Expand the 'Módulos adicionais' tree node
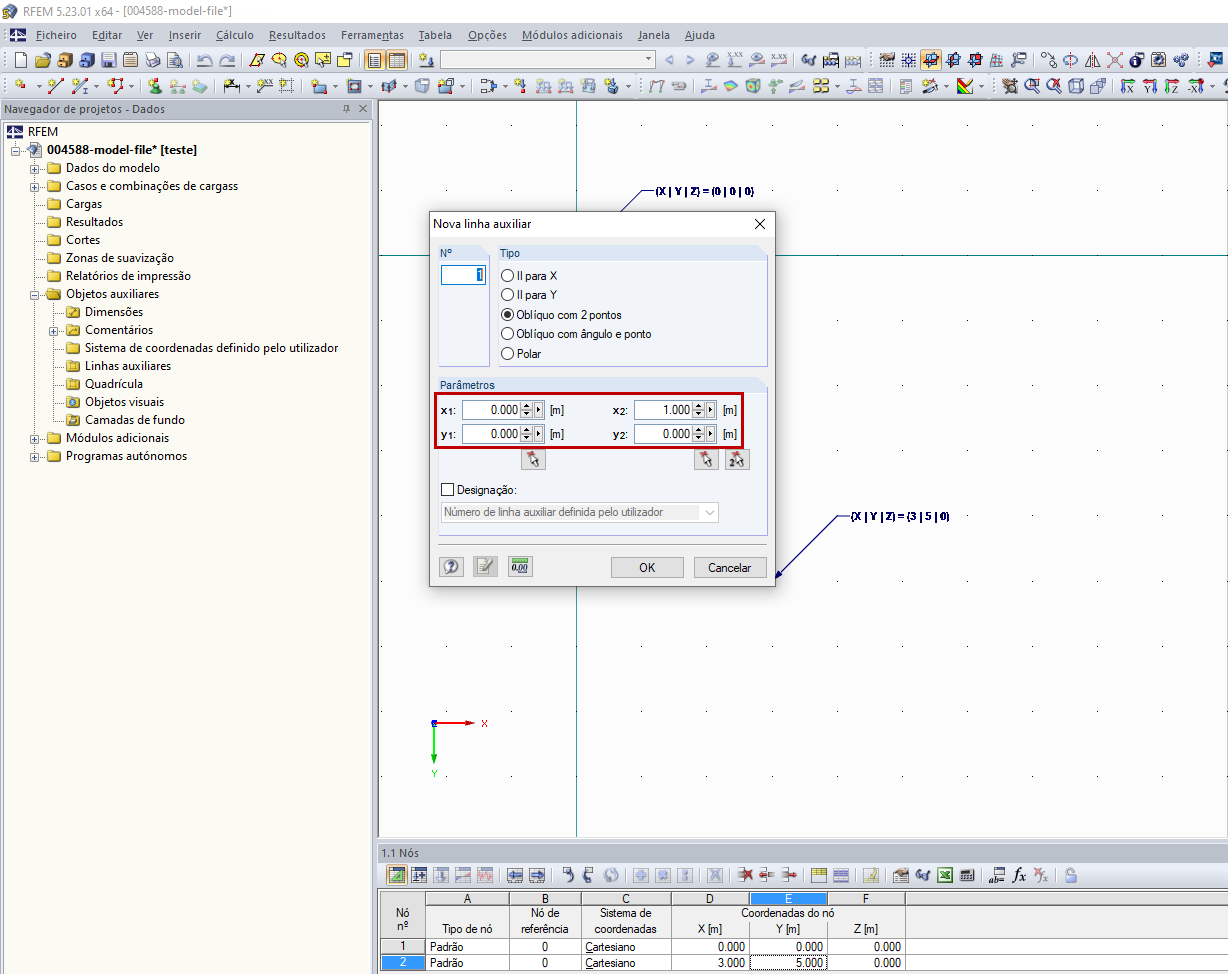The width and height of the screenshot is (1228, 974). 34,438
